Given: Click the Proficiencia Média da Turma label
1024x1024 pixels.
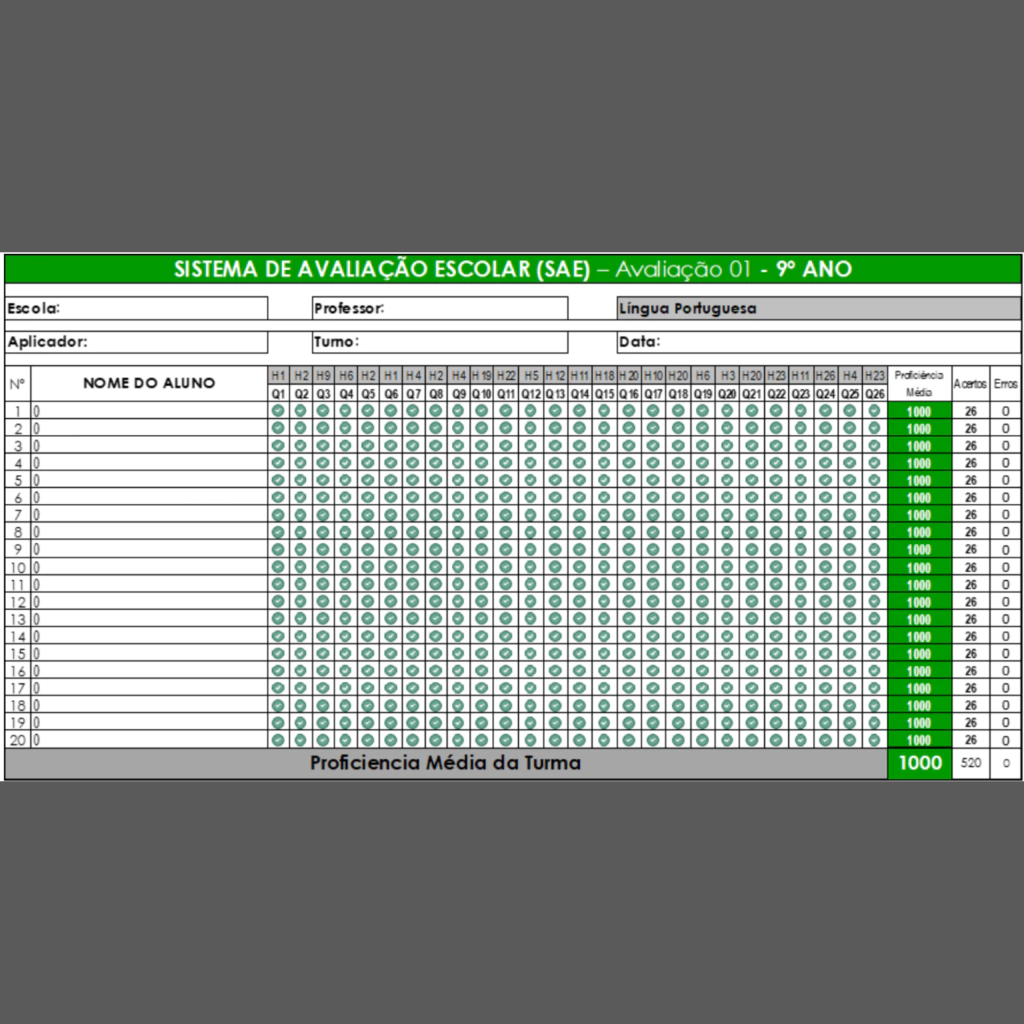Looking at the screenshot, I should (444, 763).
